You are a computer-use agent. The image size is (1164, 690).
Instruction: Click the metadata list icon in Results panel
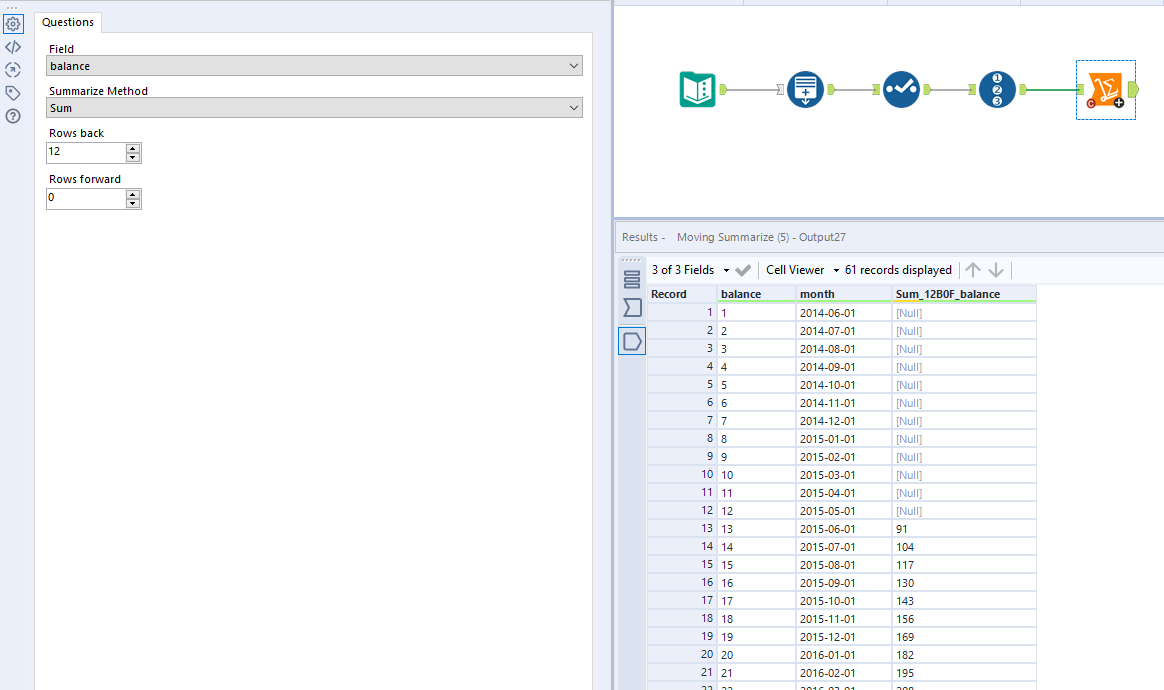pyautogui.click(x=631, y=280)
